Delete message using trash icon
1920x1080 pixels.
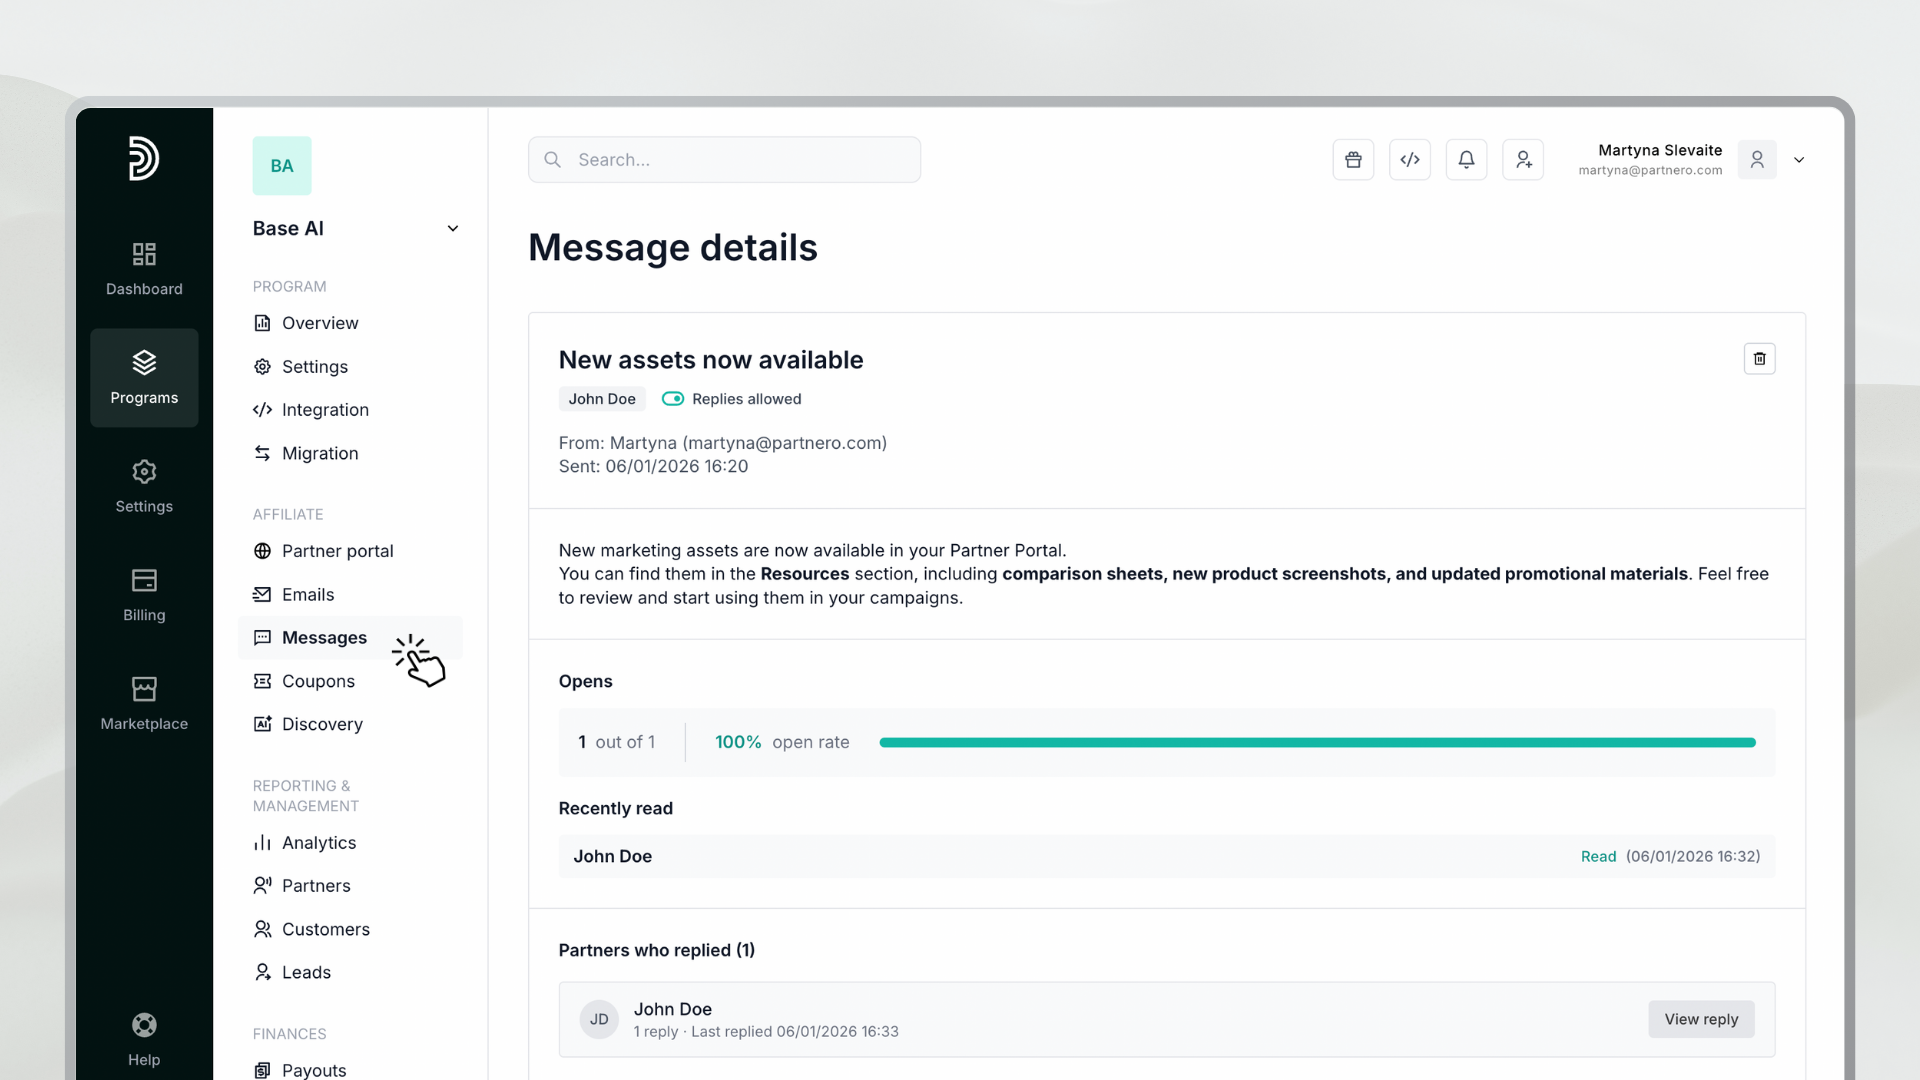point(1759,359)
